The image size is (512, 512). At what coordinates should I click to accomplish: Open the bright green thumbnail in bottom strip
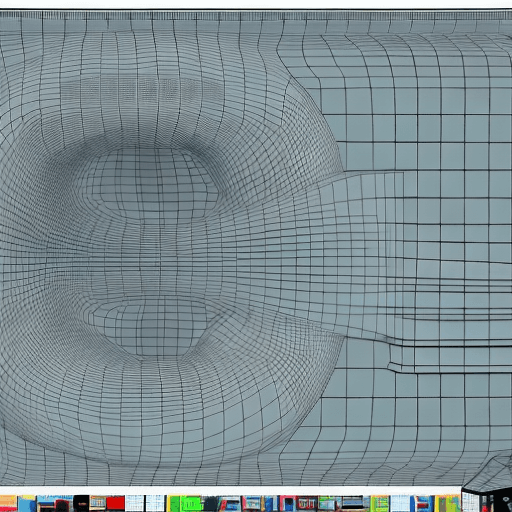(x=191, y=503)
